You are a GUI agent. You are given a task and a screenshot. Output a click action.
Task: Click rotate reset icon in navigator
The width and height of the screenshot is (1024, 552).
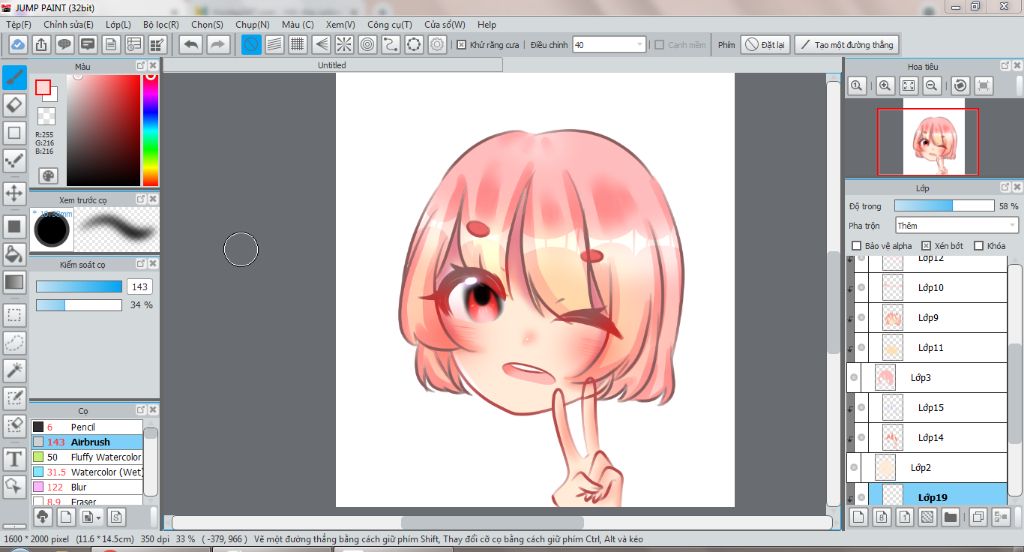point(960,86)
